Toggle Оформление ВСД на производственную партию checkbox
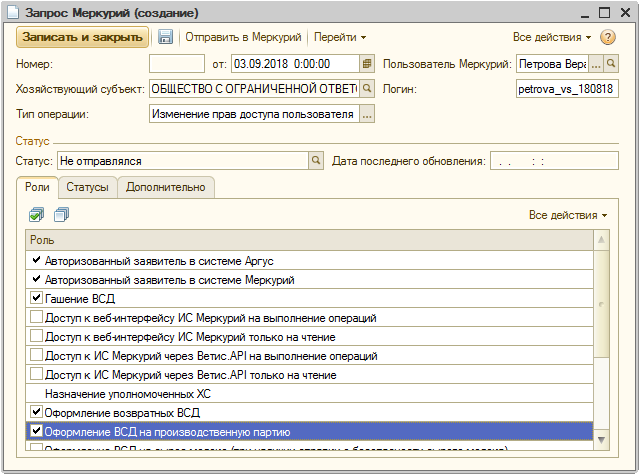 point(36,431)
